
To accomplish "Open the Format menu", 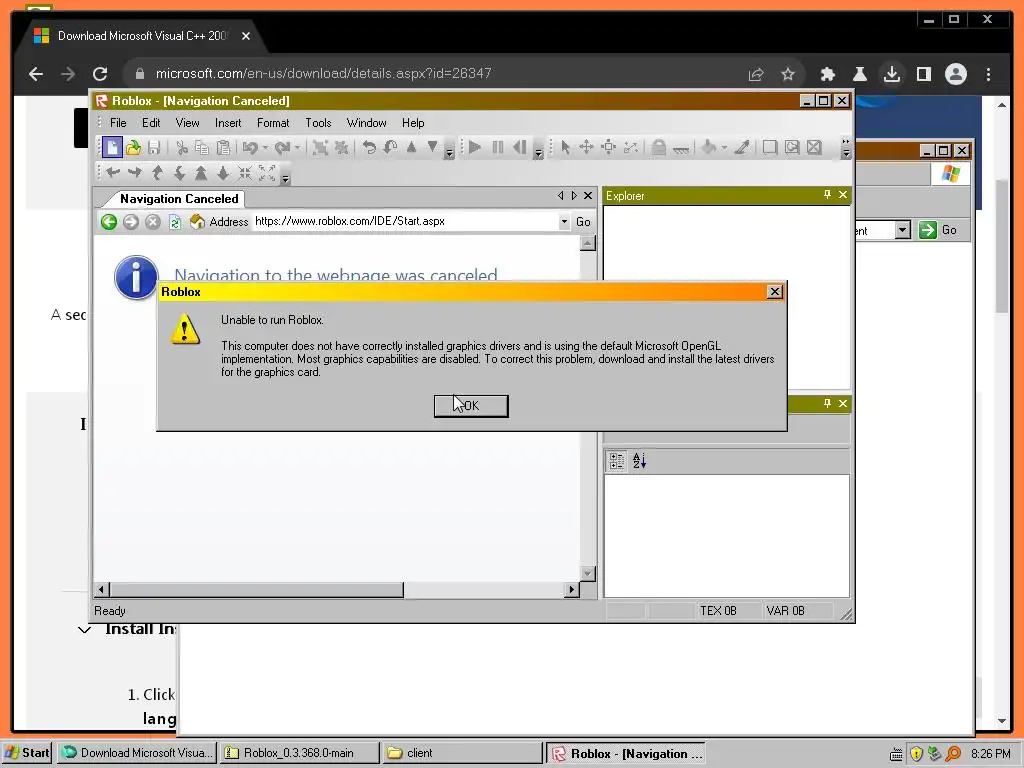I will click(273, 123).
